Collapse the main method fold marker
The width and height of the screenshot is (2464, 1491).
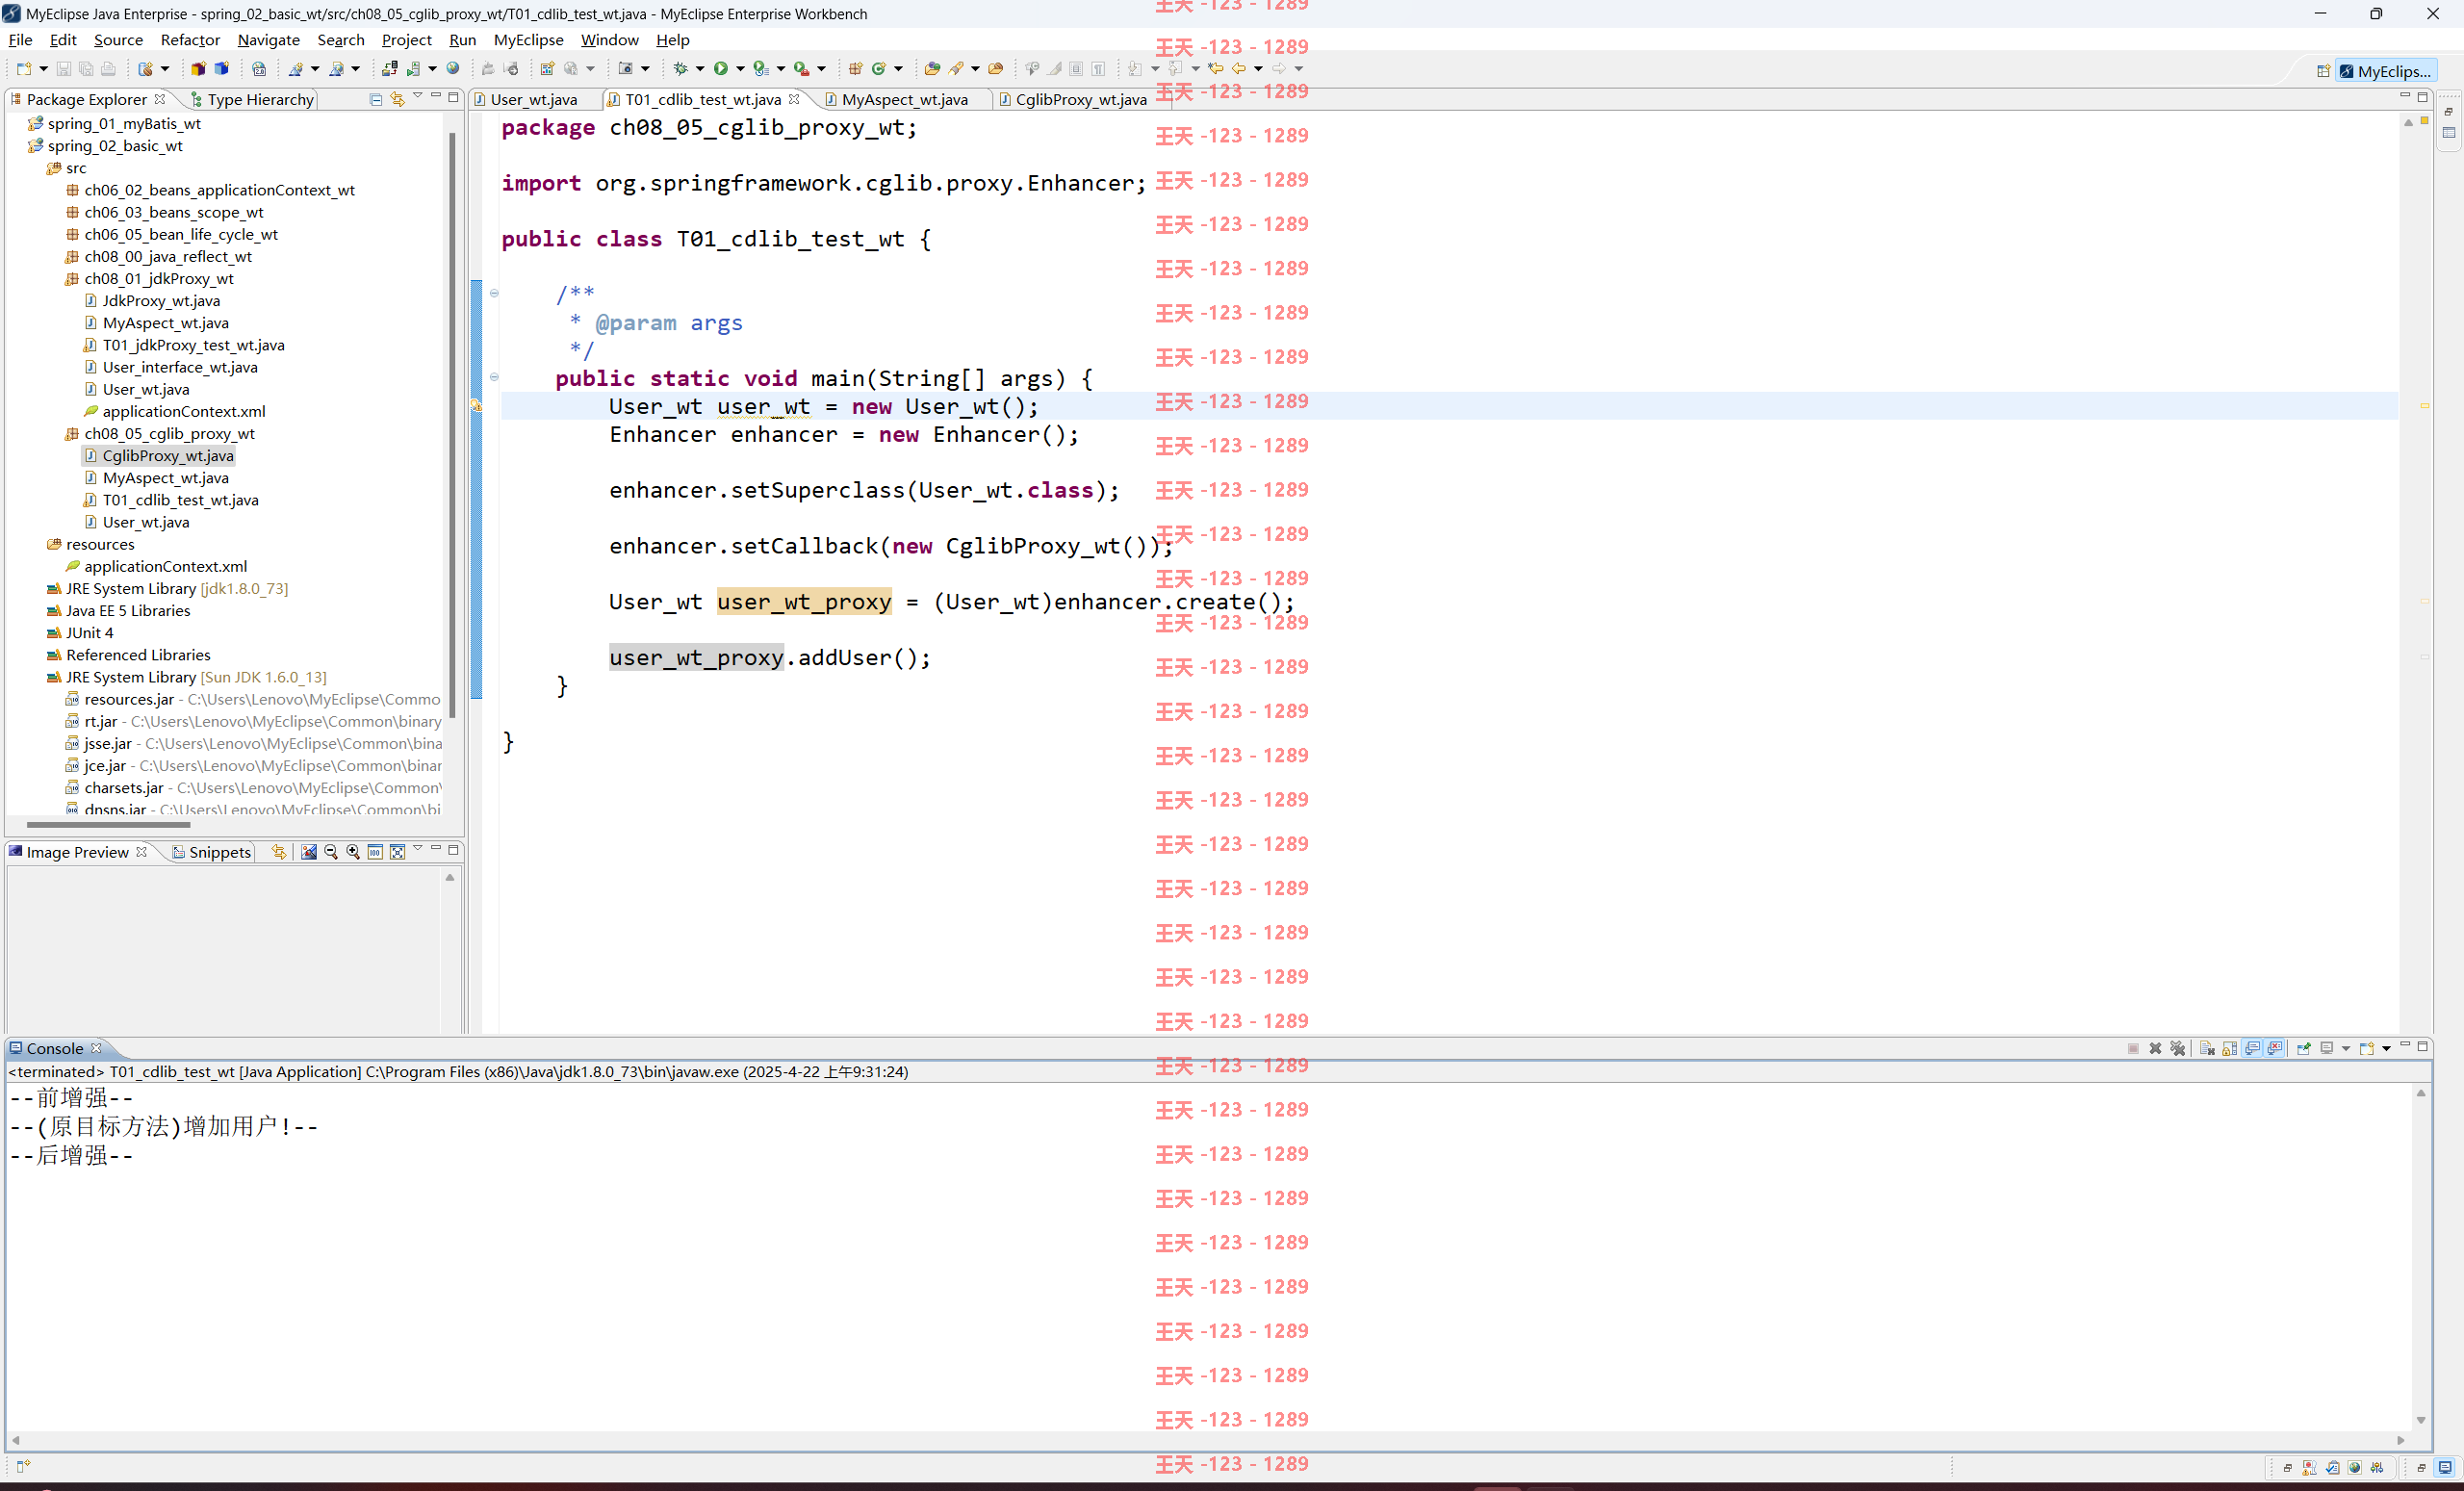pos(494,377)
